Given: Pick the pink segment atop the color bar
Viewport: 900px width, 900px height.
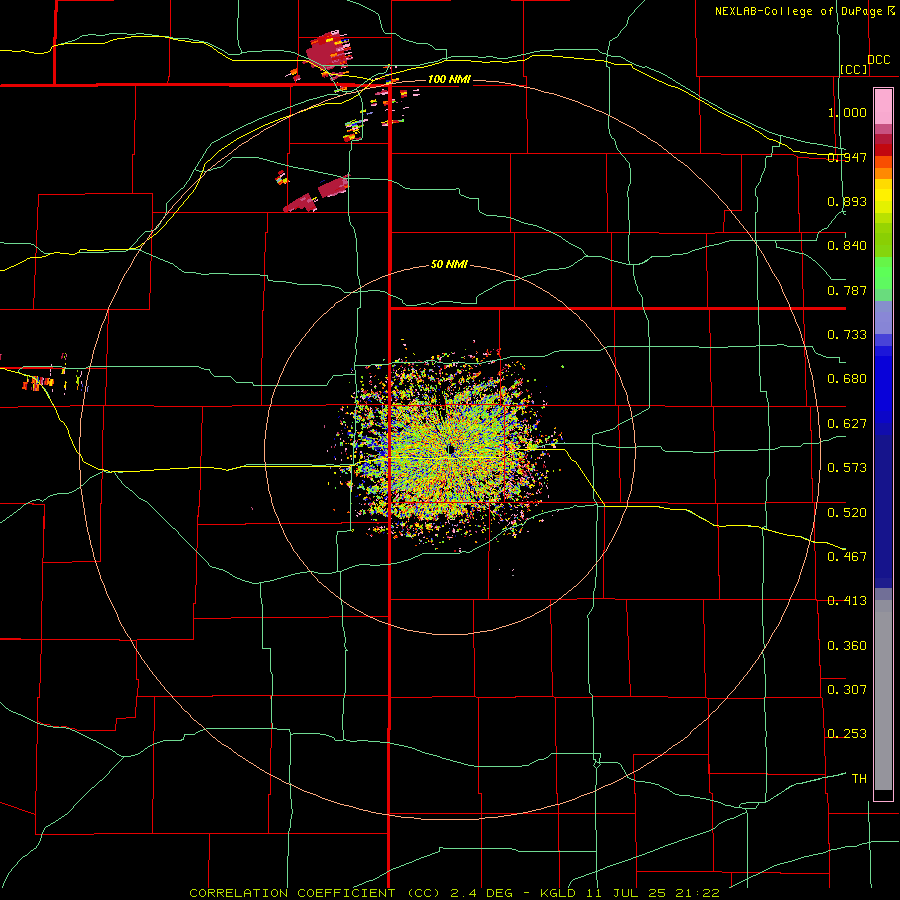Looking at the screenshot, I should click(883, 107).
